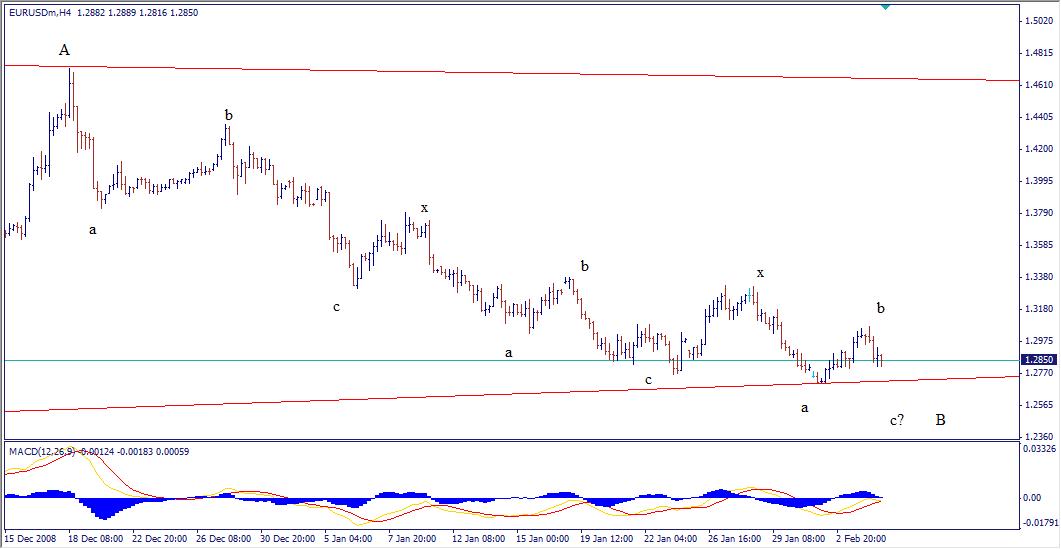
Task: Select the 'b' label above 26 Dec high
Action: coord(229,115)
